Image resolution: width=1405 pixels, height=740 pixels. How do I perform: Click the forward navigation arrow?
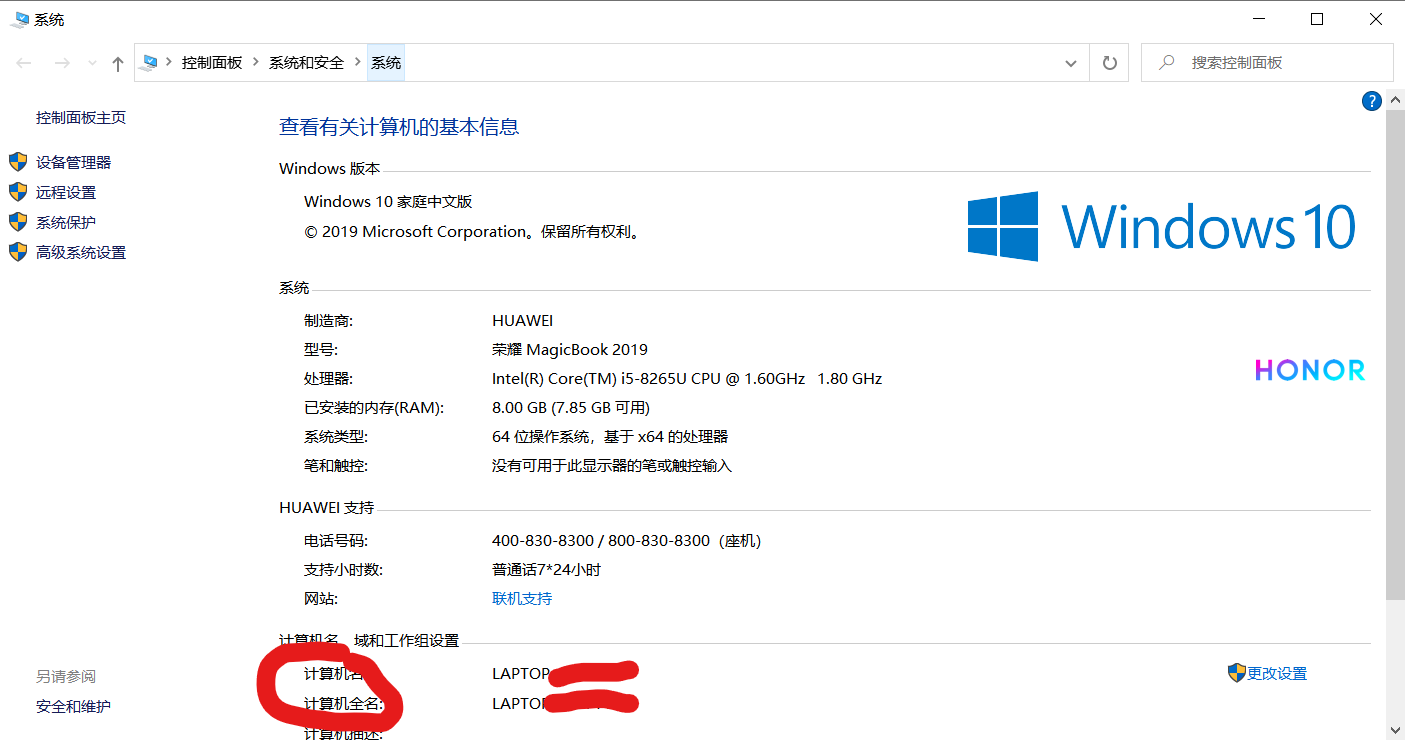tap(62, 63)
